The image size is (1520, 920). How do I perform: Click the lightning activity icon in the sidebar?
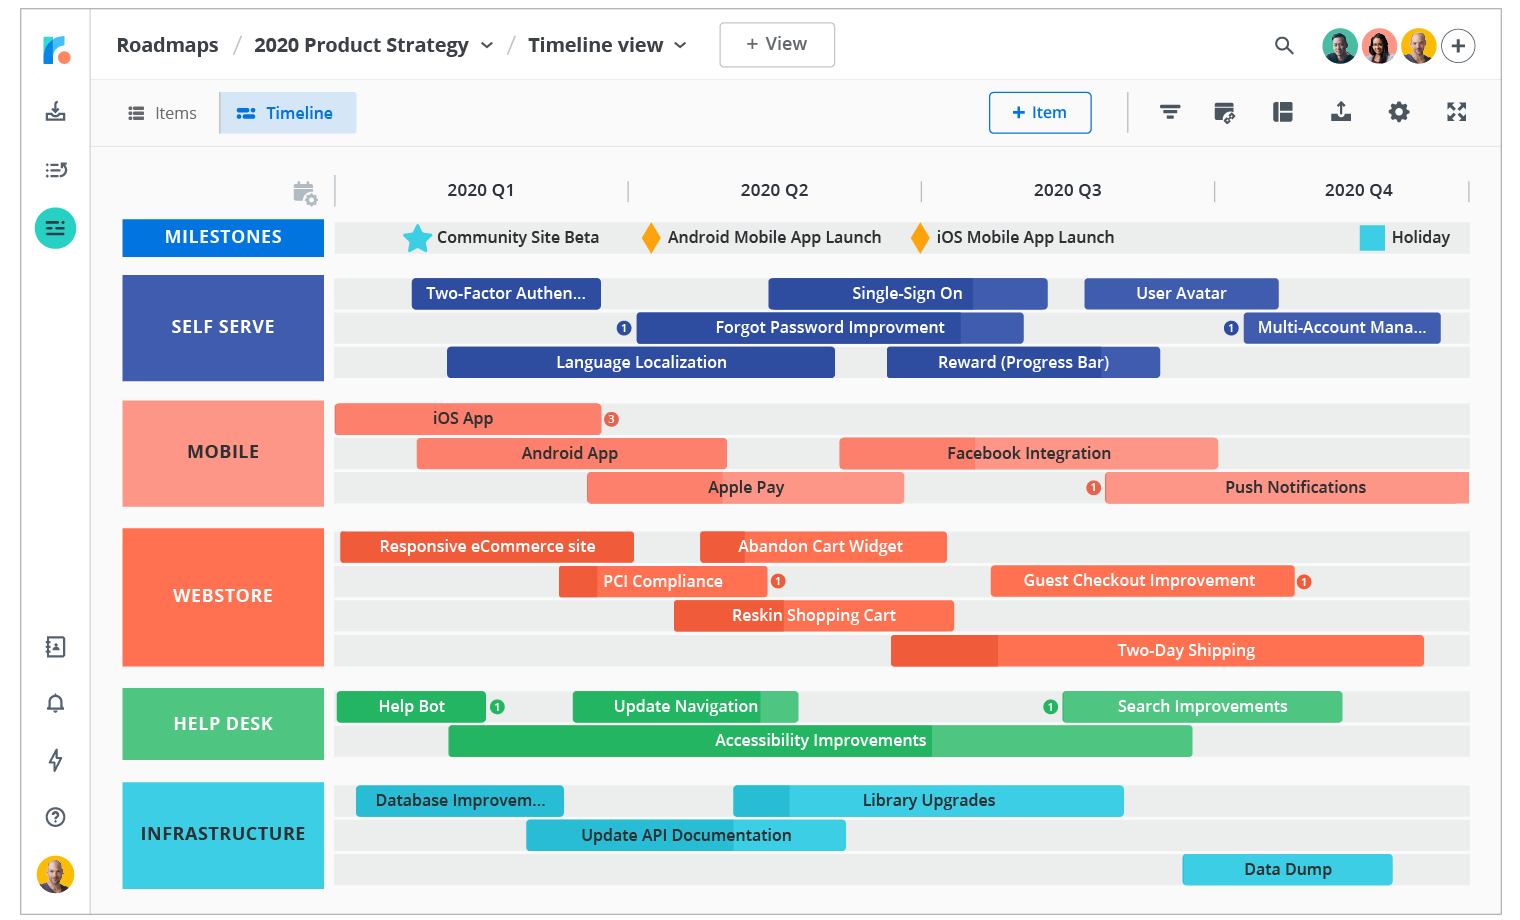(55, 761)
